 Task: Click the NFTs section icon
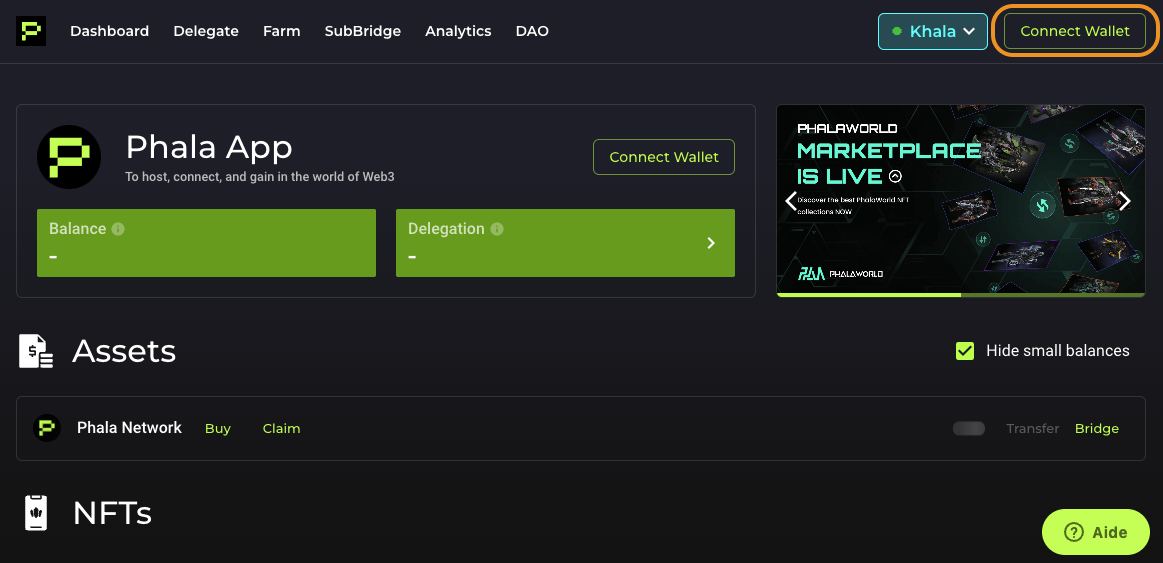click(x=36, y=513)
